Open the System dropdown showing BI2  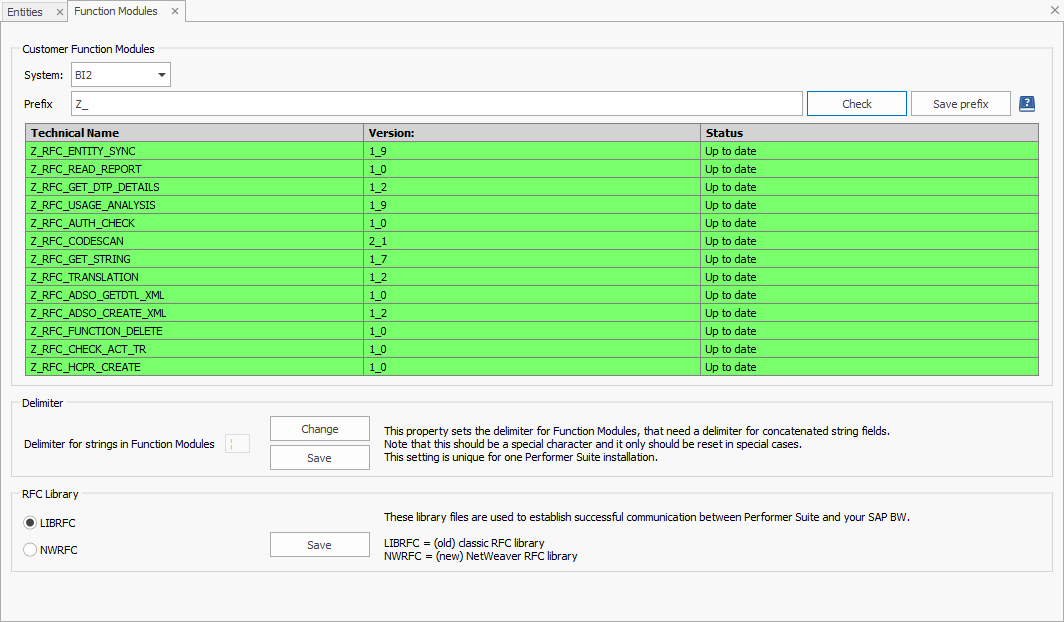[120, 74]
